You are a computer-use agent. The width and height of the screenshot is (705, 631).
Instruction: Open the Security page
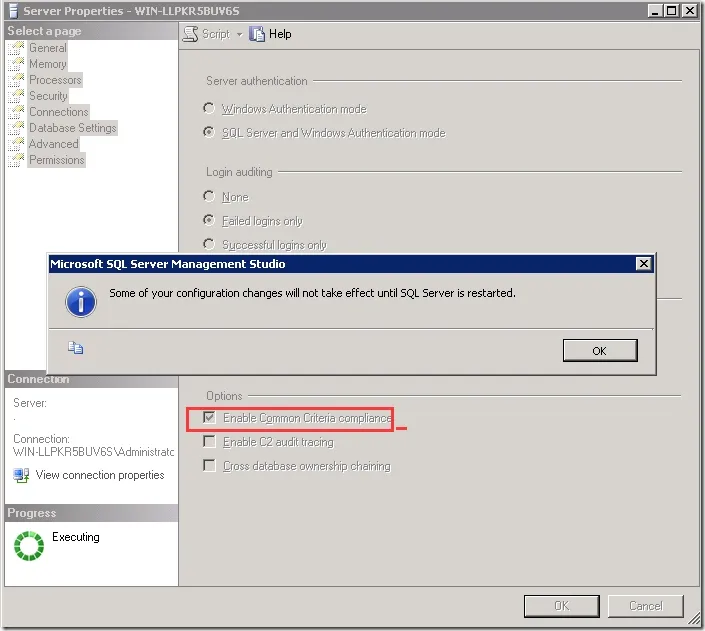click(x=48, y=96)
